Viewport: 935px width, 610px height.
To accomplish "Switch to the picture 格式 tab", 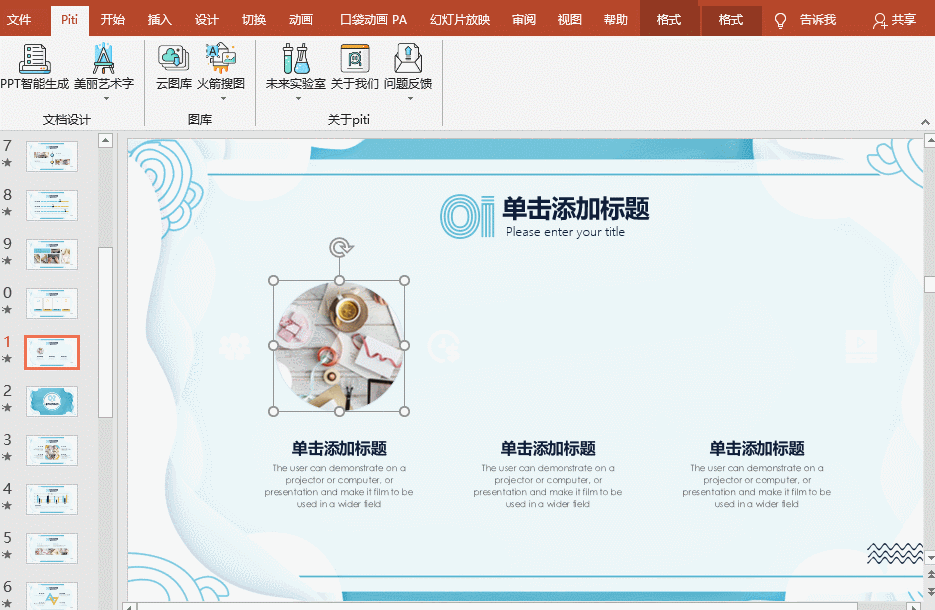I will [731, 19].
